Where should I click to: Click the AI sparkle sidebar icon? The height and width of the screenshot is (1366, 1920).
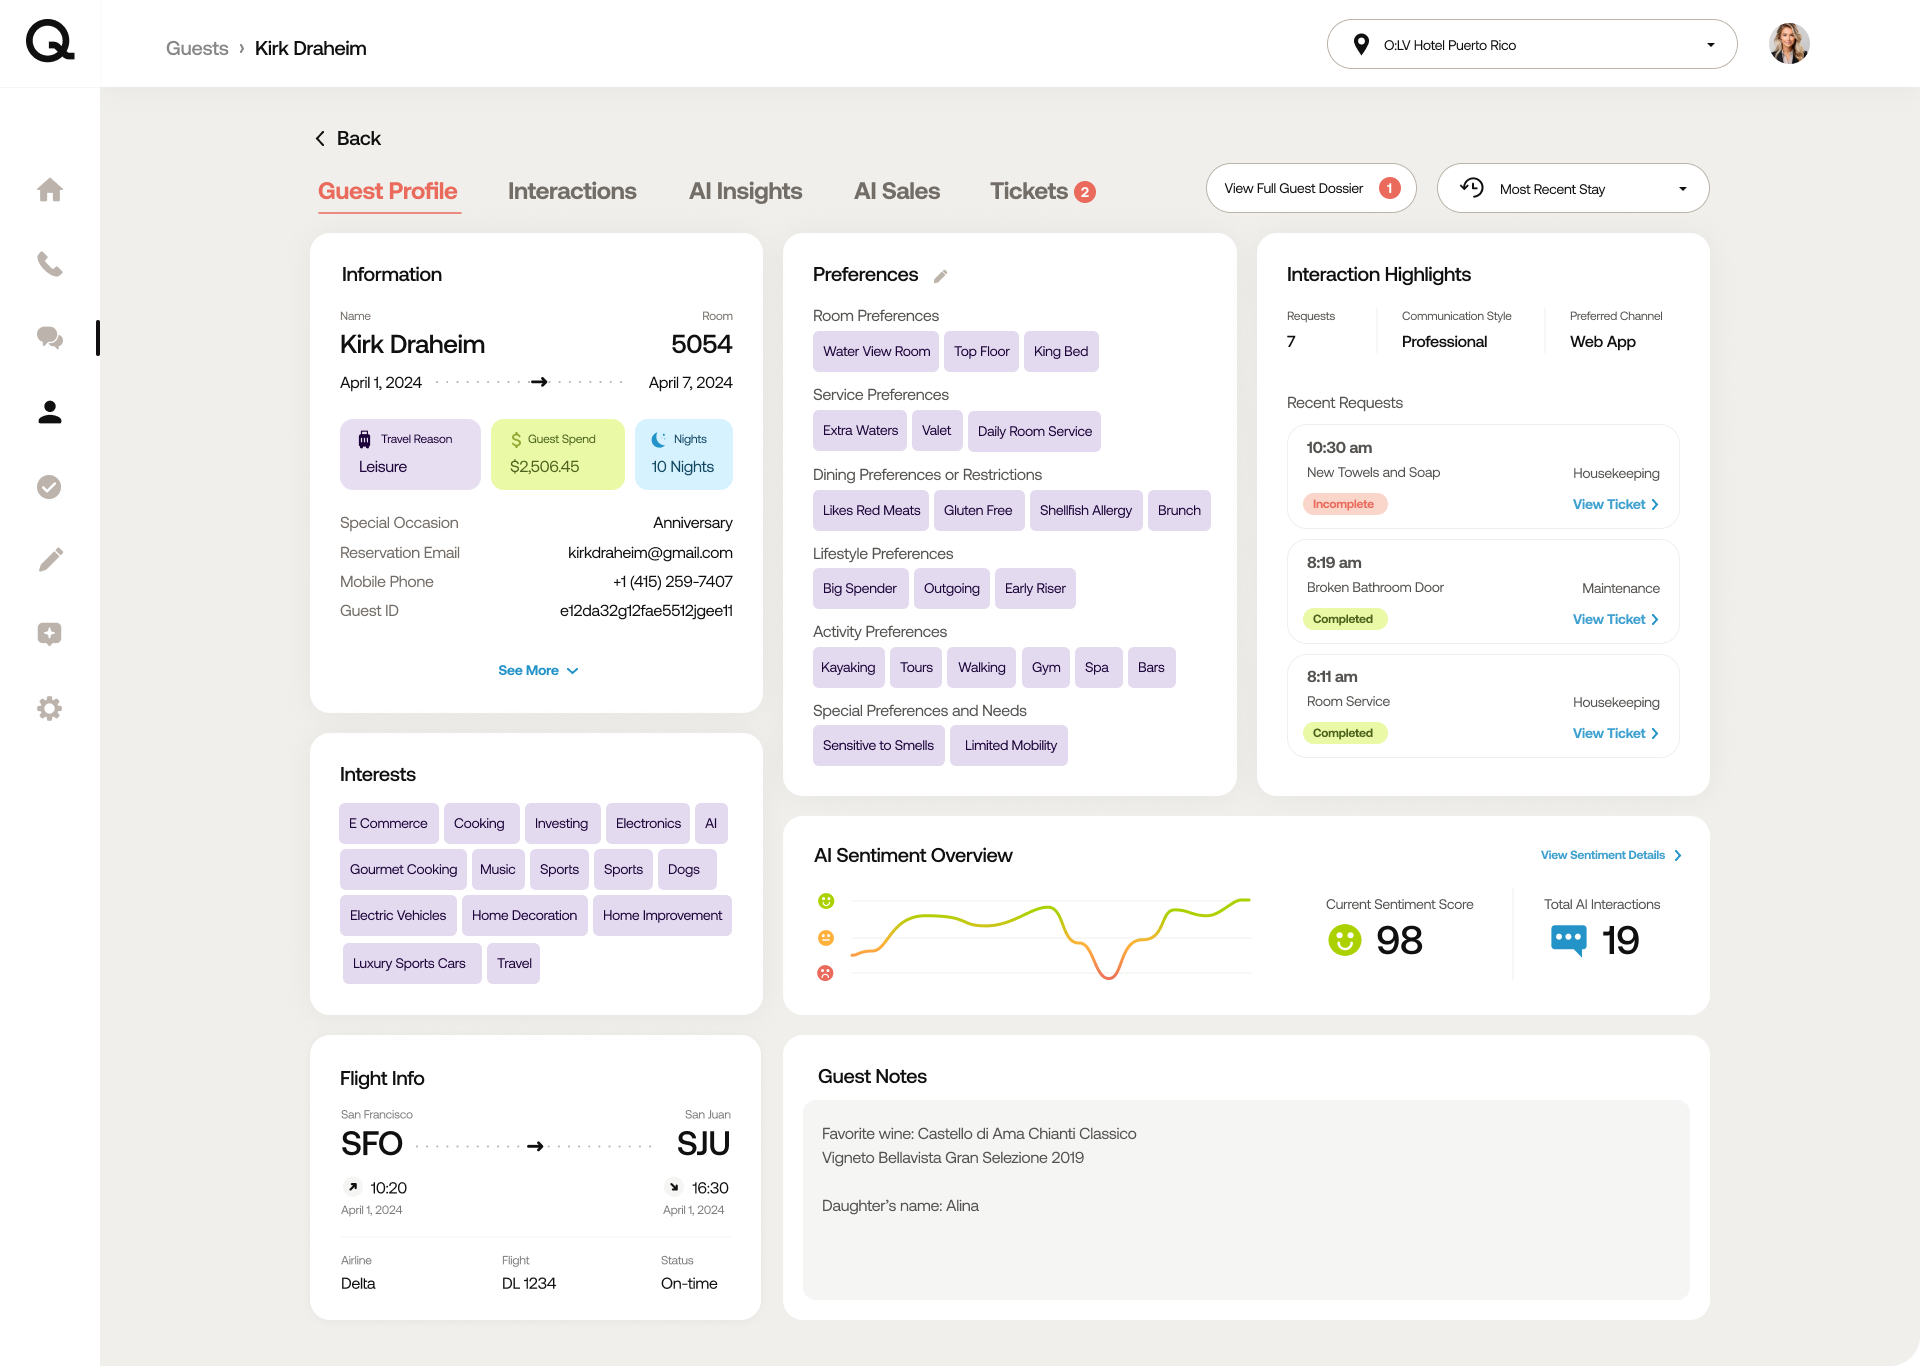point(50,634)
